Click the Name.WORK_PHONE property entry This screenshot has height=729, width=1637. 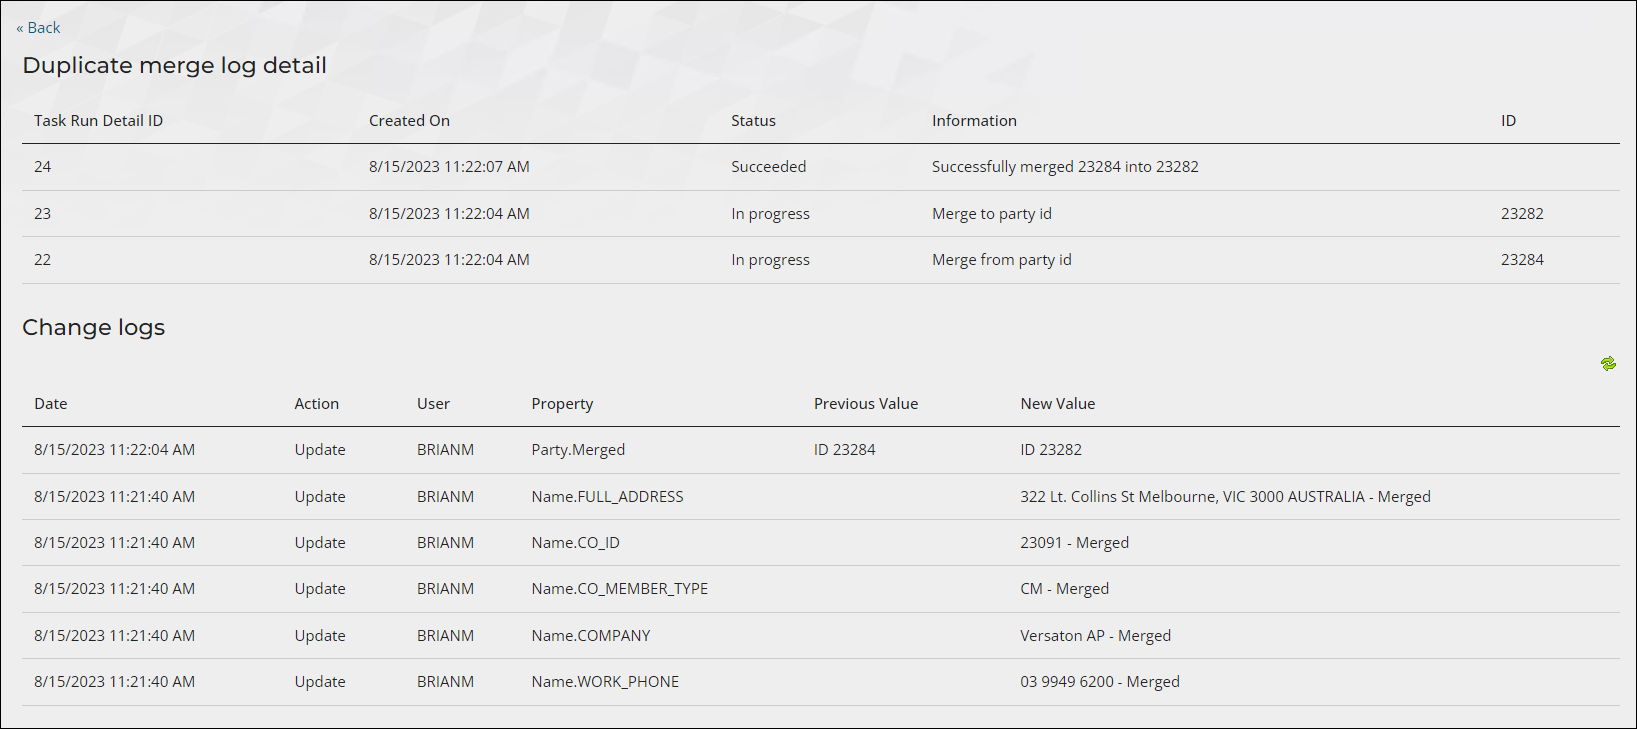click(605, 682)
